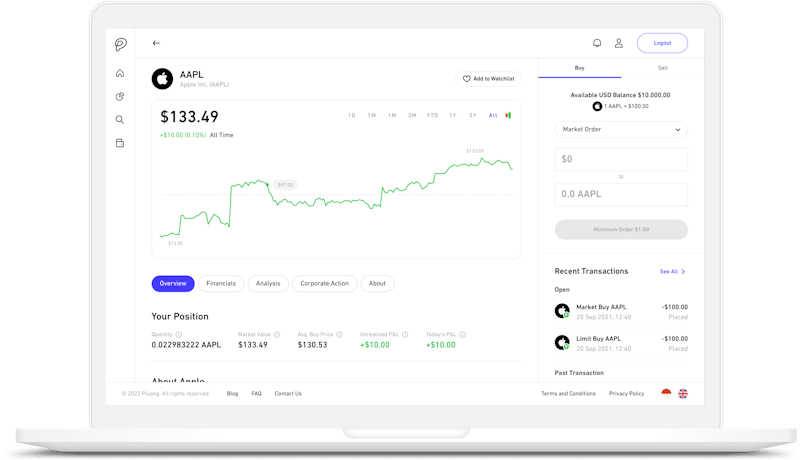Screen dimensions: 800x460
Task: Click the approximately-equal icon between amount fields
Action: pyautogui.click(x=621, y=177)
